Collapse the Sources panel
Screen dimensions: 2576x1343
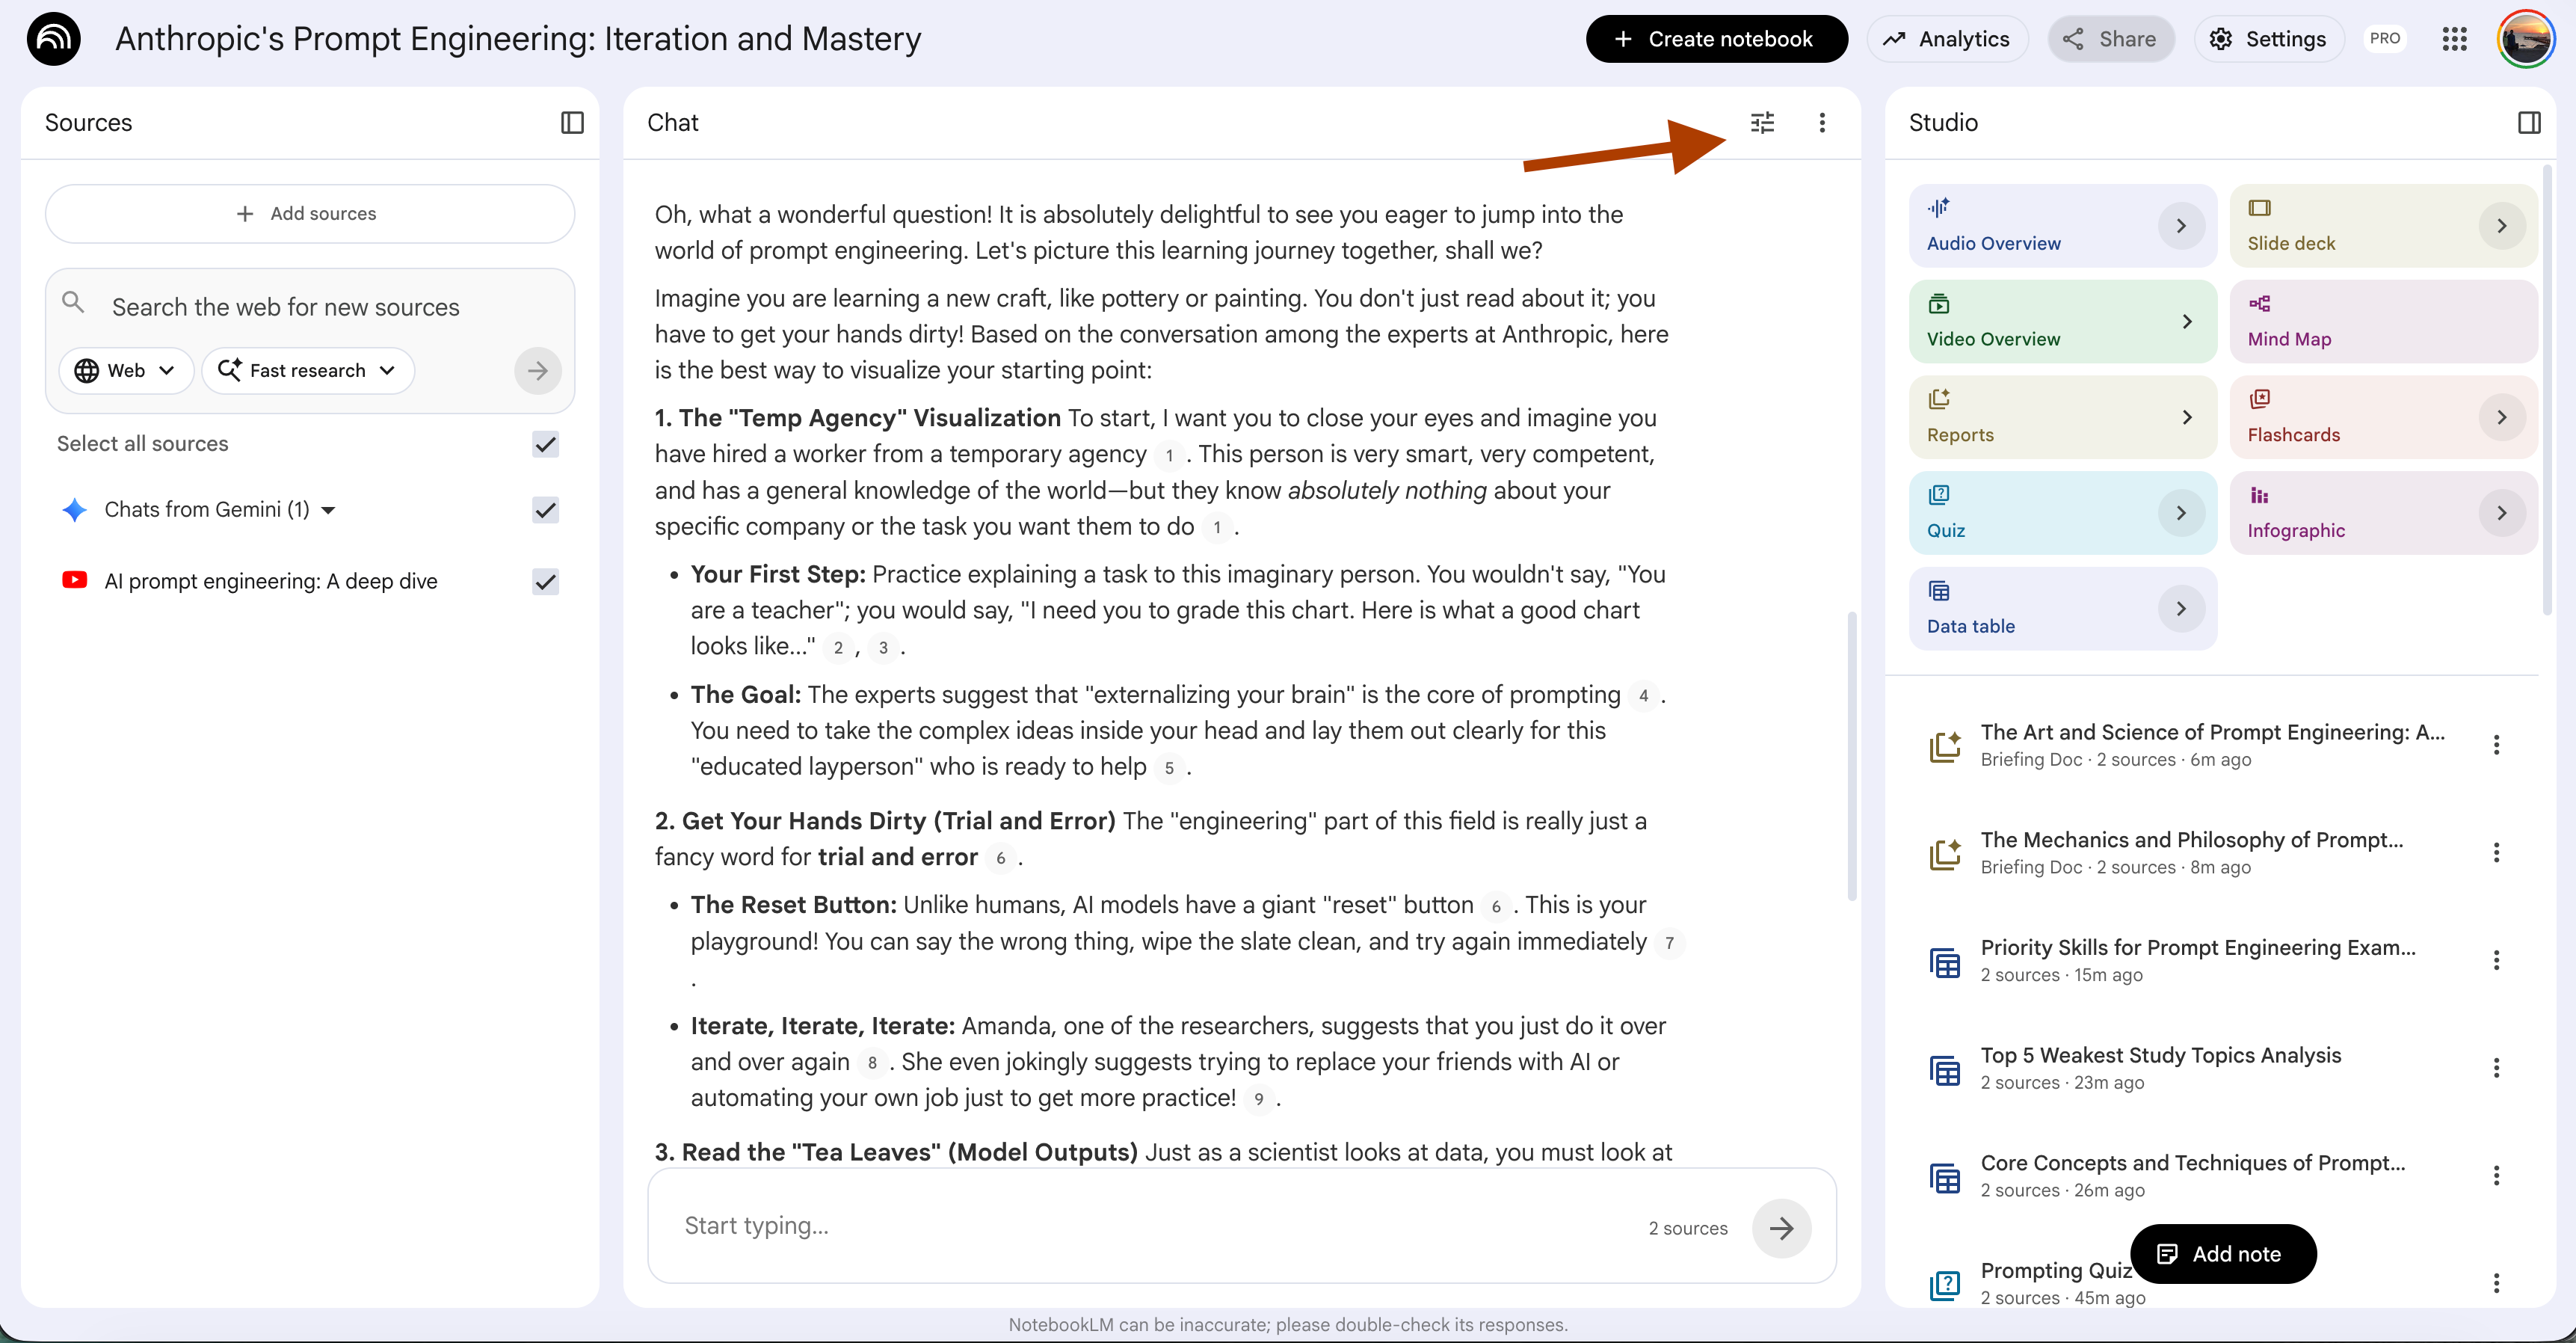click(x=572, y=122)
